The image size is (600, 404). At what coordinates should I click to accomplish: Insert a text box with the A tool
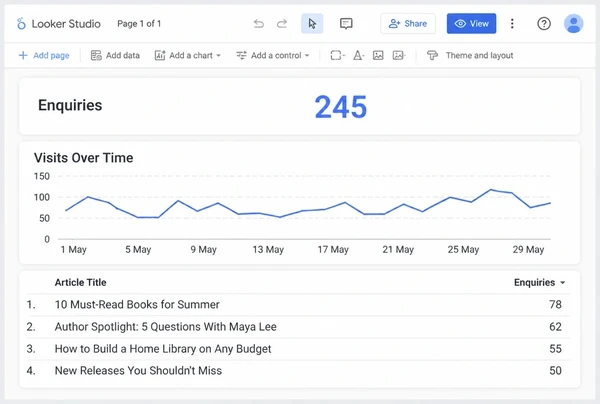click(x=358, y=55)
